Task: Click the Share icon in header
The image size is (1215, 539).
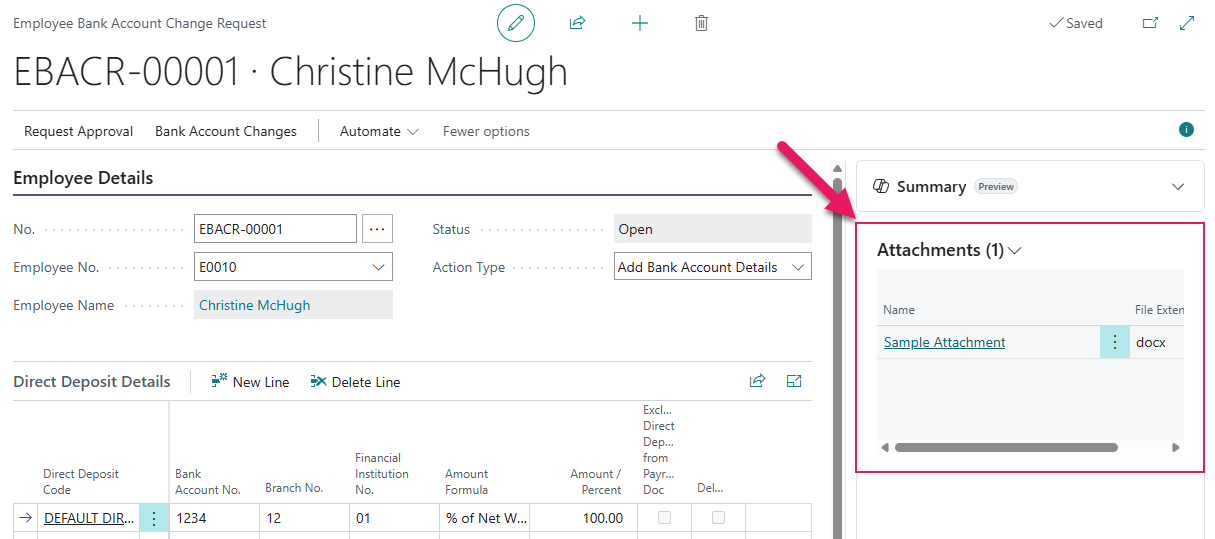Action: 577,23
